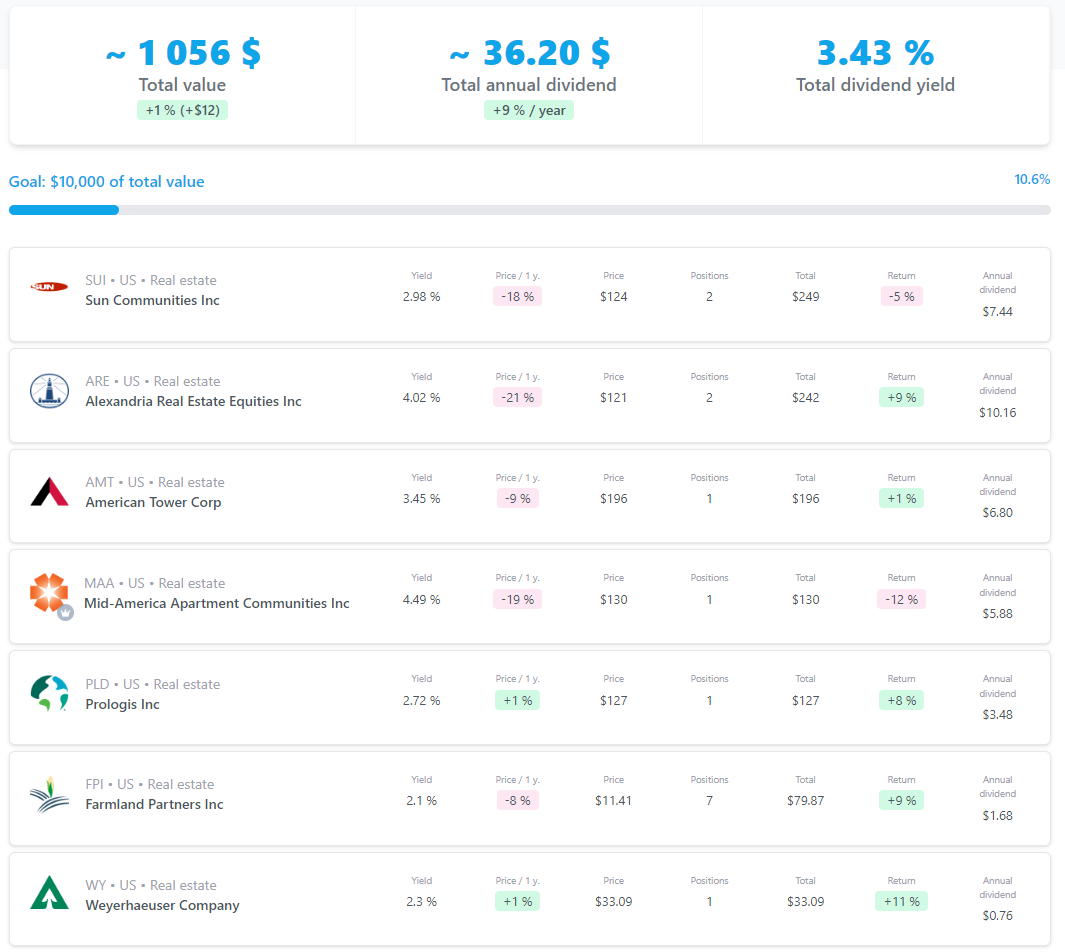Click the AMT • US • Real estate tag
1065x952 pixels.
(155, 483)
